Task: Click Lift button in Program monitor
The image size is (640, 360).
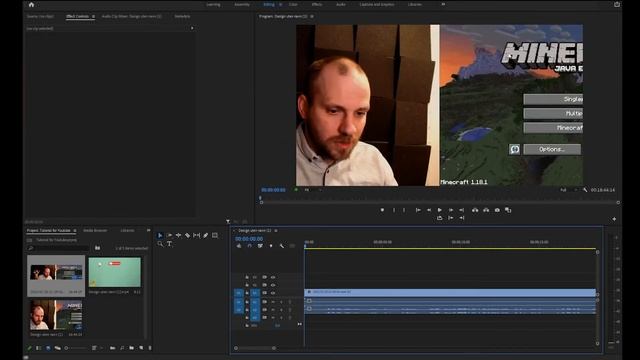Action: 475,210
